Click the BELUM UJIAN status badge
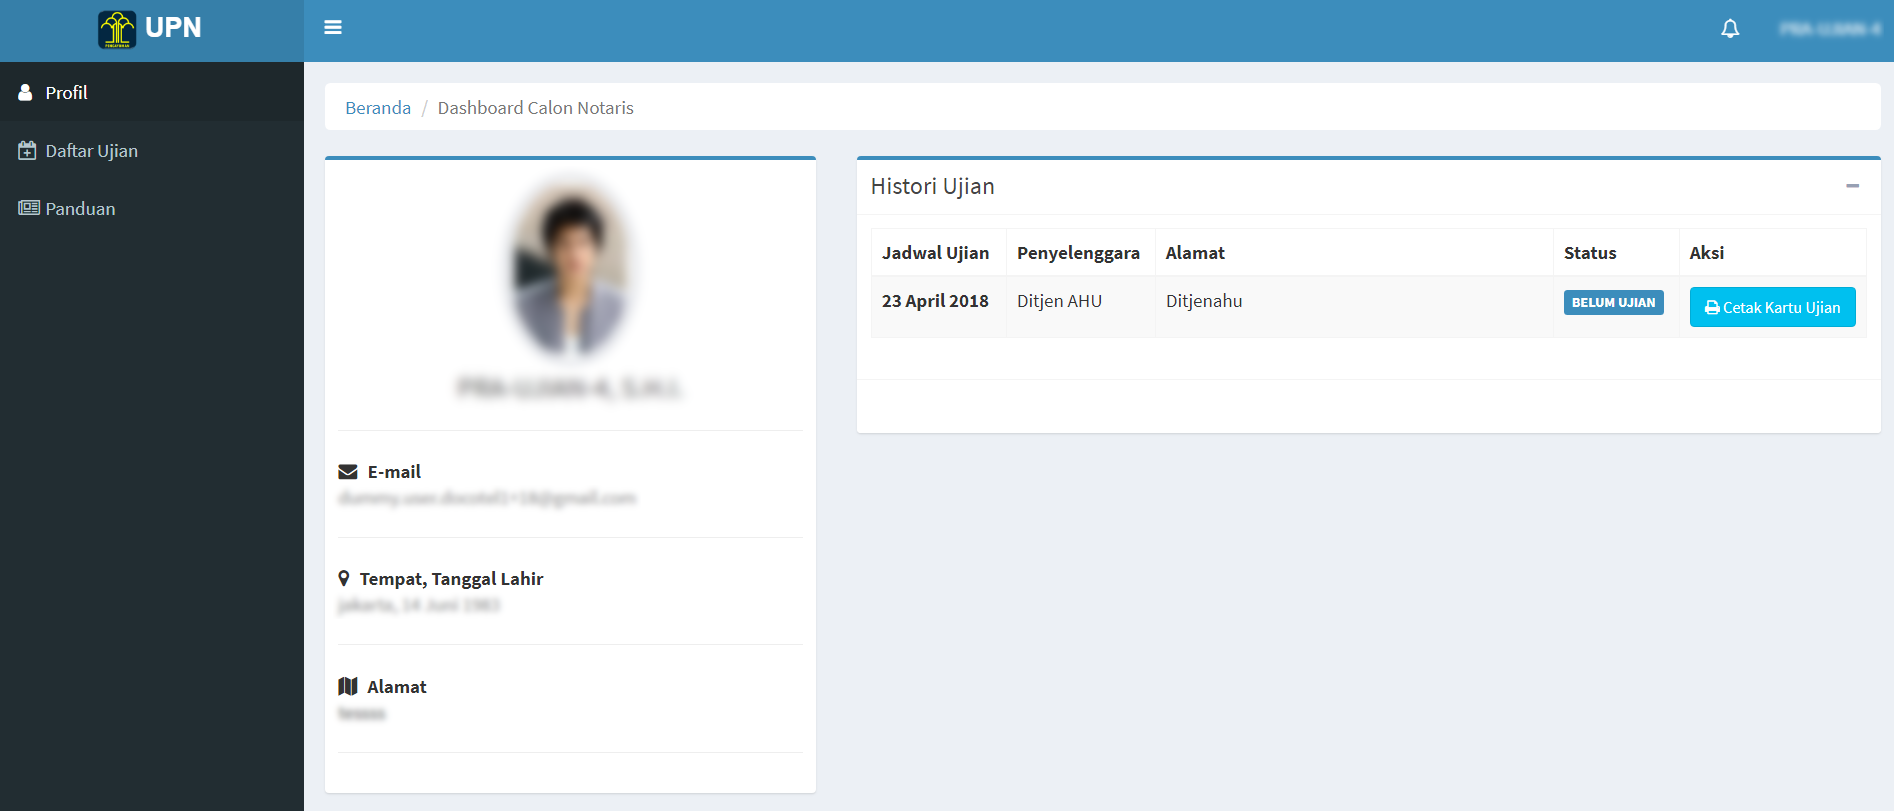This screenshot has width=1894, height=811. click(x=1612, y=303)
